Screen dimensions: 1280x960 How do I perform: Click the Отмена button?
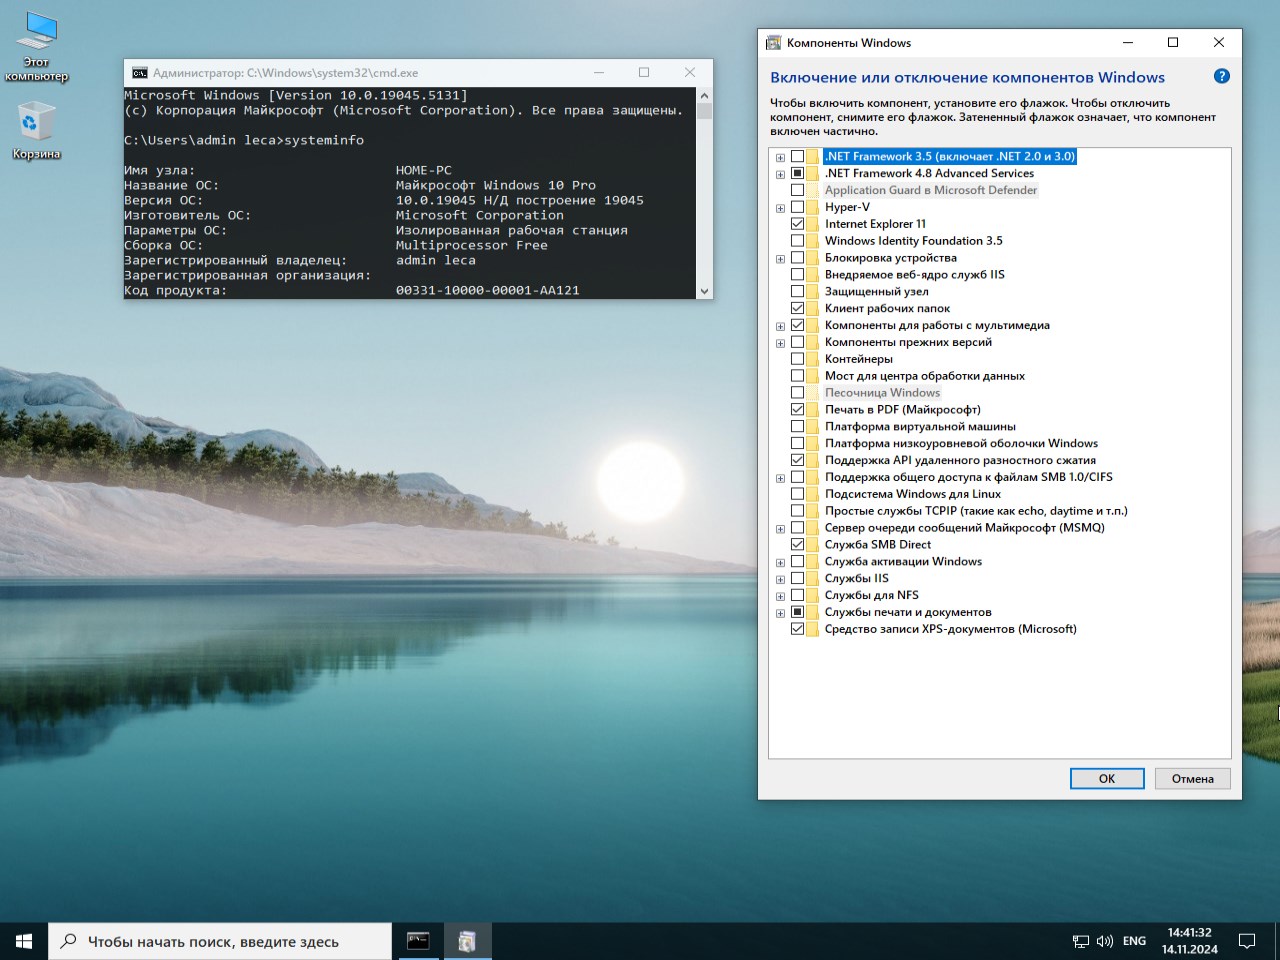pyautogui.click(x=1193, y=778)
